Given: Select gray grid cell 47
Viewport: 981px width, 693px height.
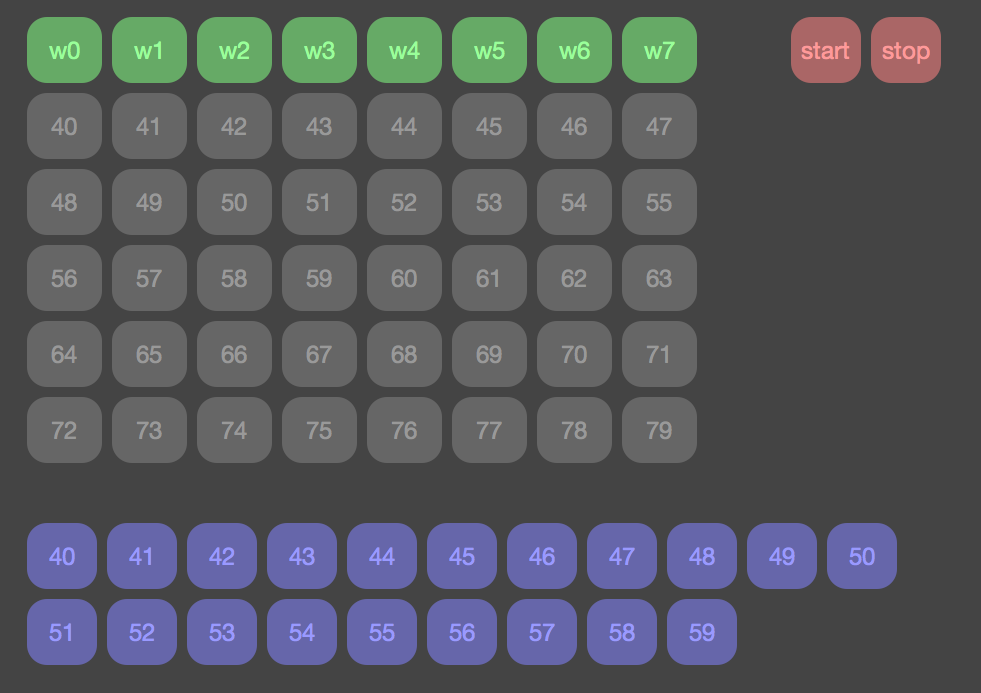Looking at the screenshot, I should 659,126.
